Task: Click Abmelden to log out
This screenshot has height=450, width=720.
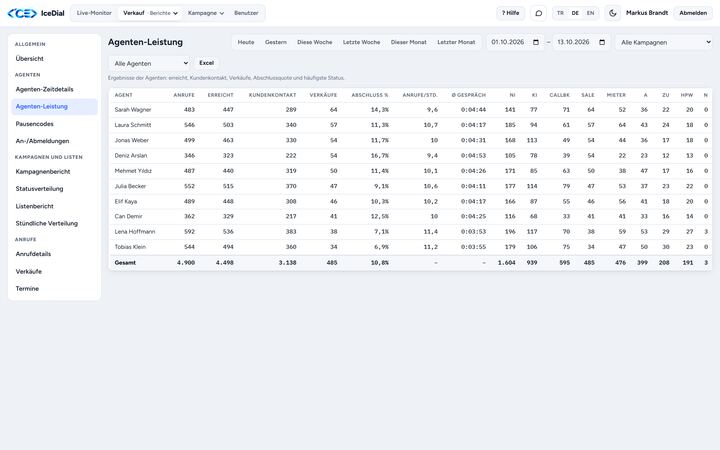Action: click(x=693, y=13)
